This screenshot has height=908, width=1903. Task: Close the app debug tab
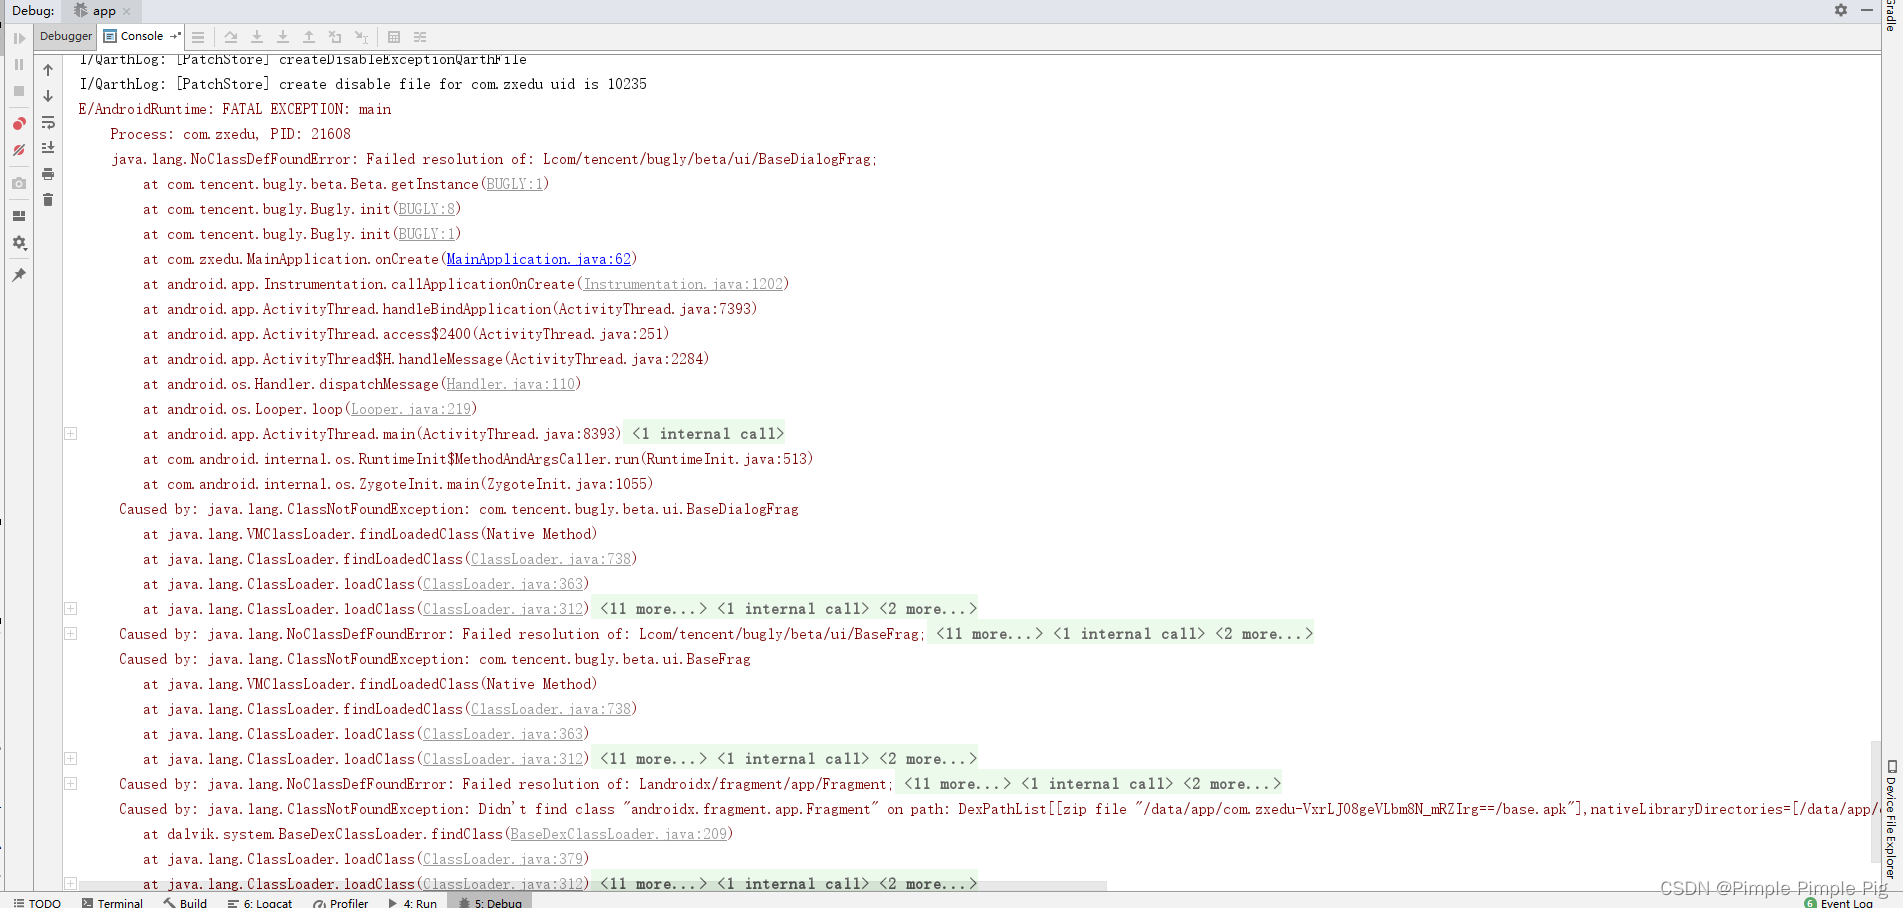click(126, 12)
